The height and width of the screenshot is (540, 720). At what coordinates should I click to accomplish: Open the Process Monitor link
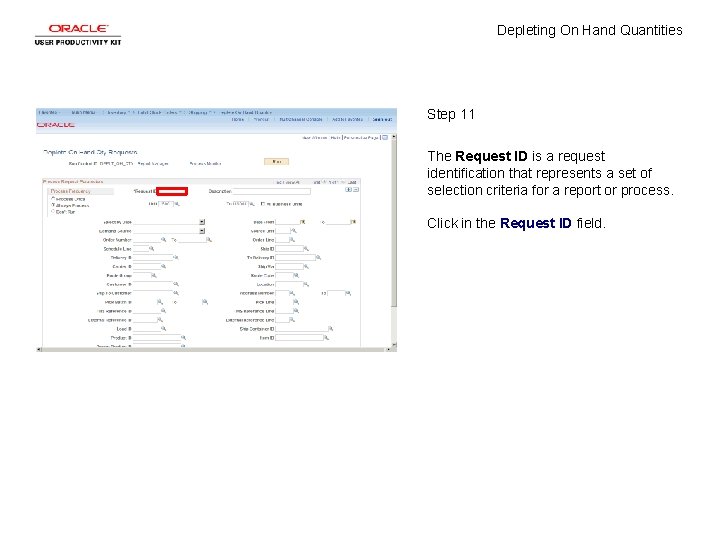click(205, 163)
